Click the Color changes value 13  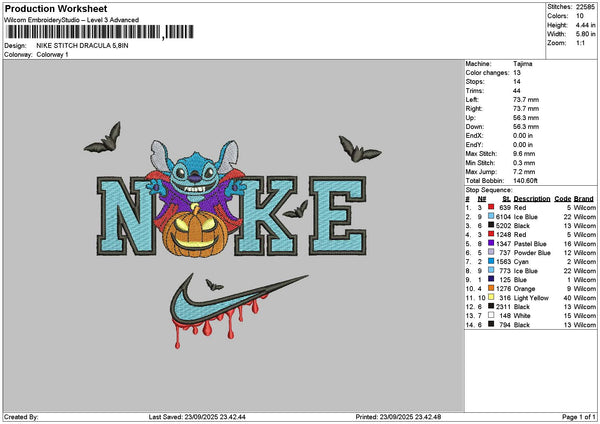(x=517, y=73)
